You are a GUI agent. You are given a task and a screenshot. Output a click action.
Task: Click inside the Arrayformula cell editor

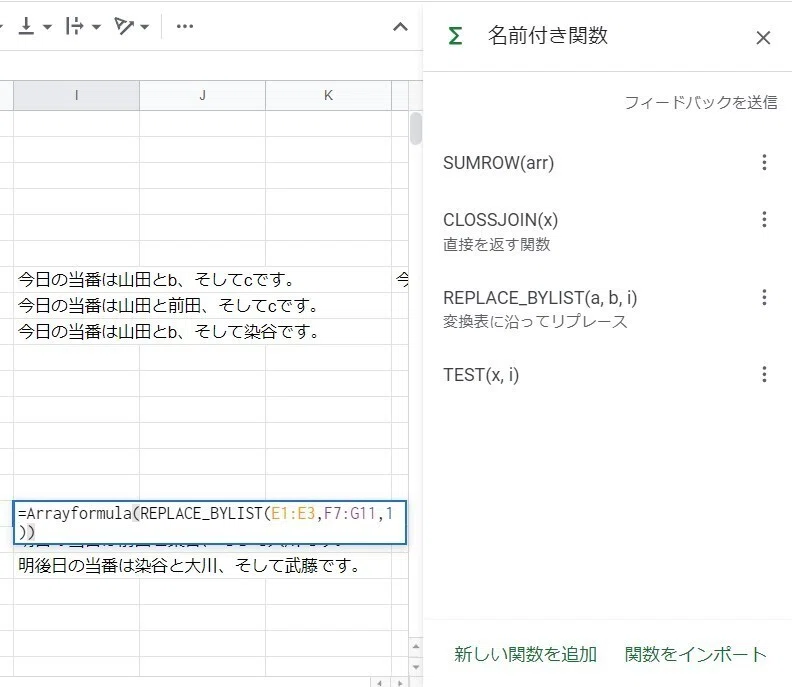(210, 522)
